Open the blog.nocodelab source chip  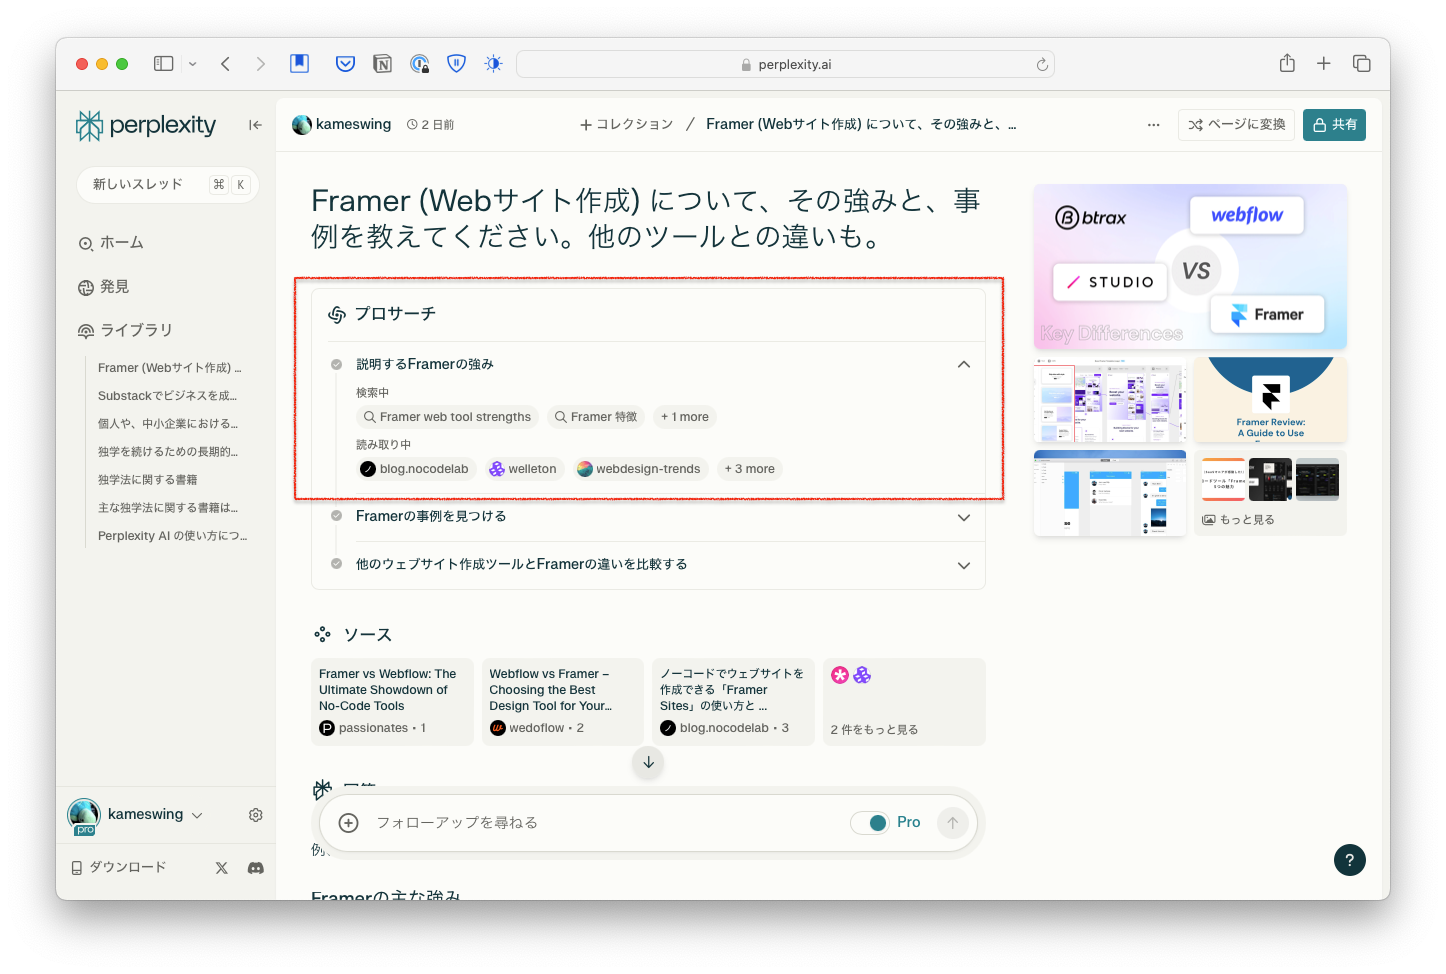(x=415, y=469)
